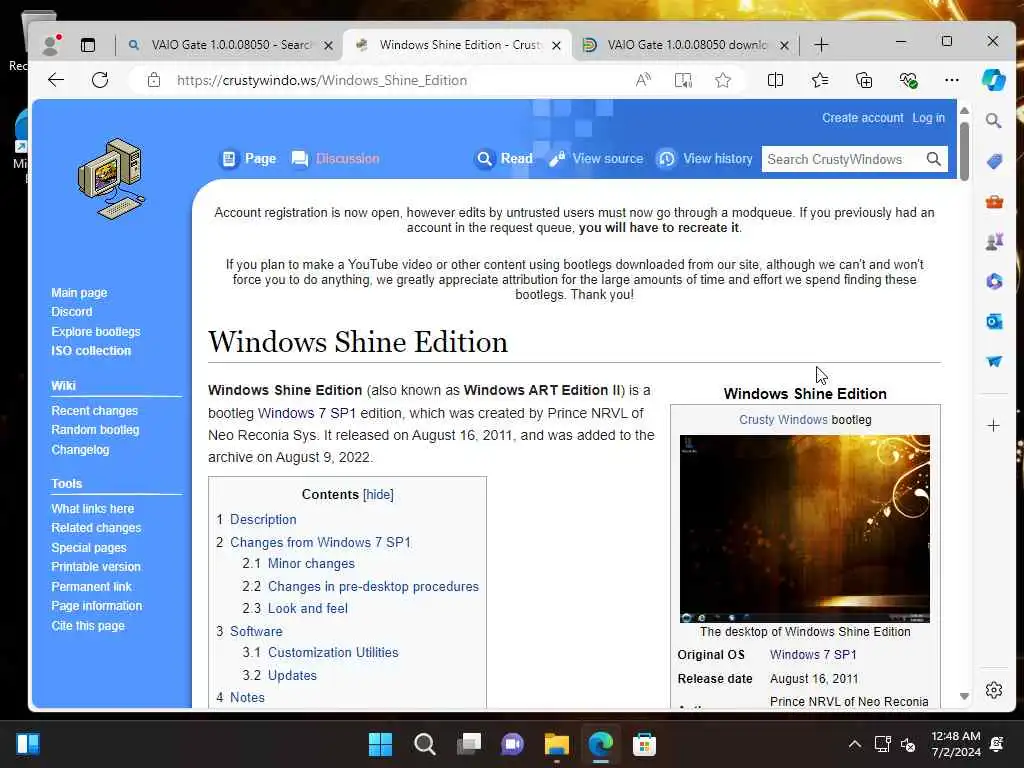Open Discord sidebar link
The height and width of the screenshot is (768, 1024).
click(72, 312)
